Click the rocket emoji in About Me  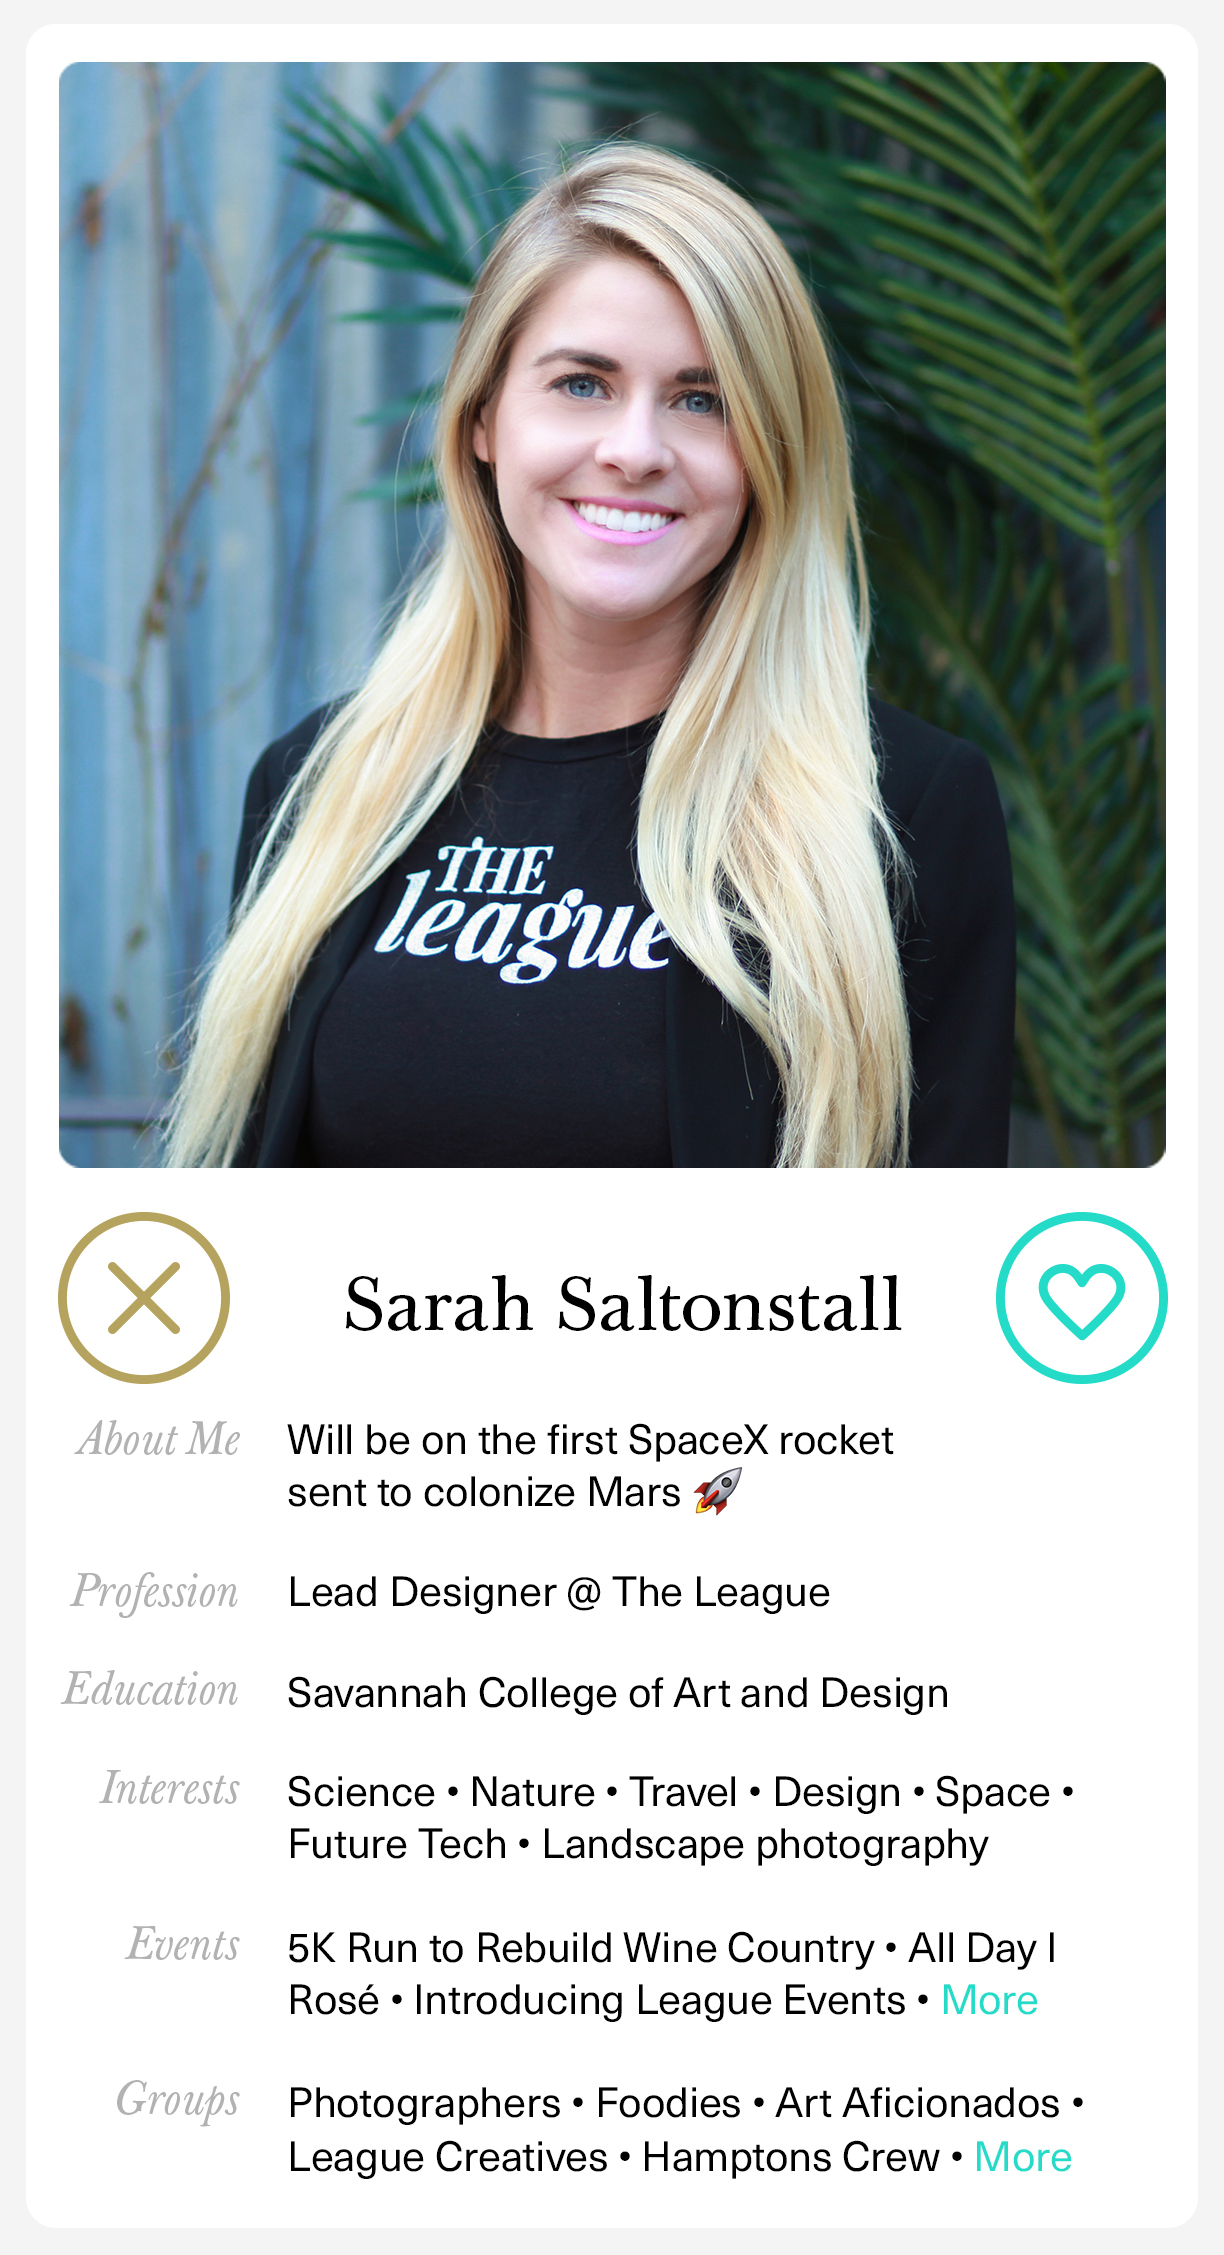718,1491
